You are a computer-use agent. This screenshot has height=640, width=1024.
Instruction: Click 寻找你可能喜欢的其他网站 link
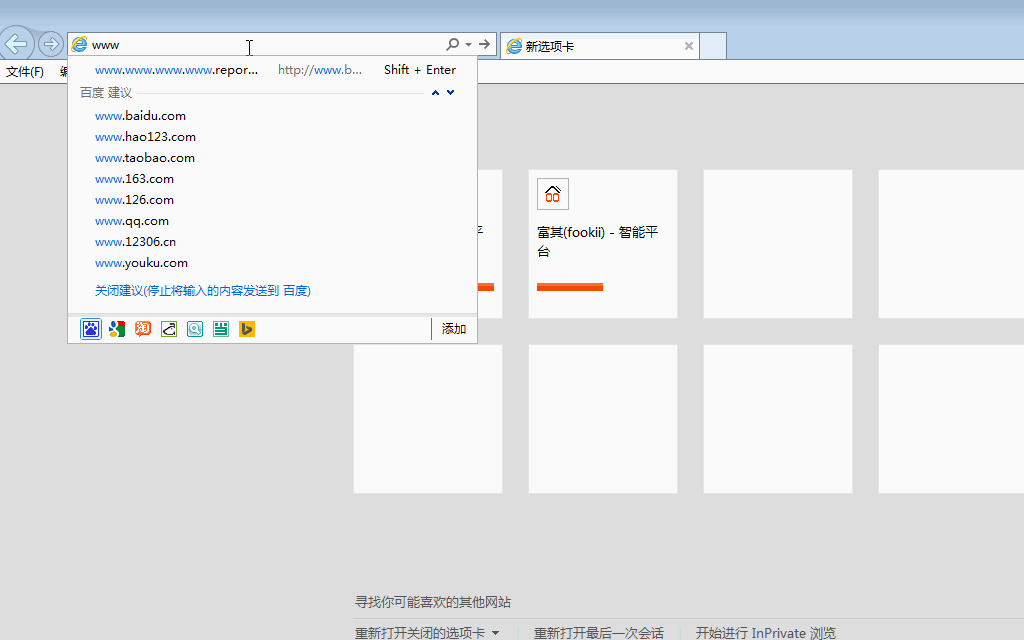432,602
